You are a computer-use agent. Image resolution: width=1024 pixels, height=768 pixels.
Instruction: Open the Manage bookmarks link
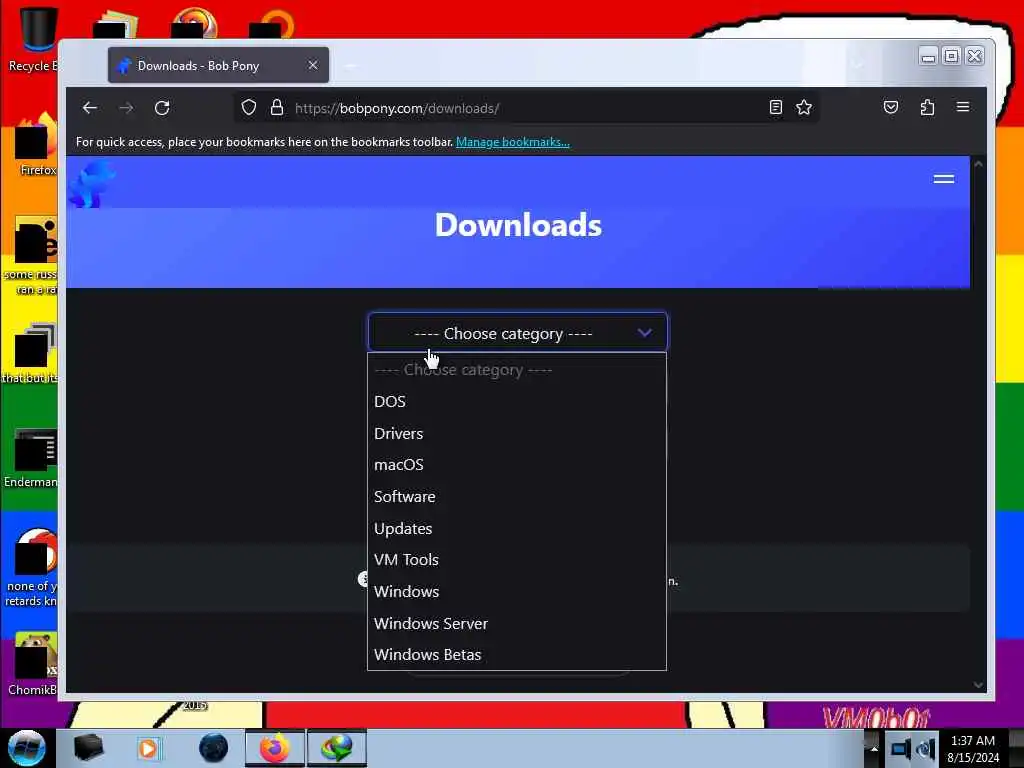pos(513,142)
